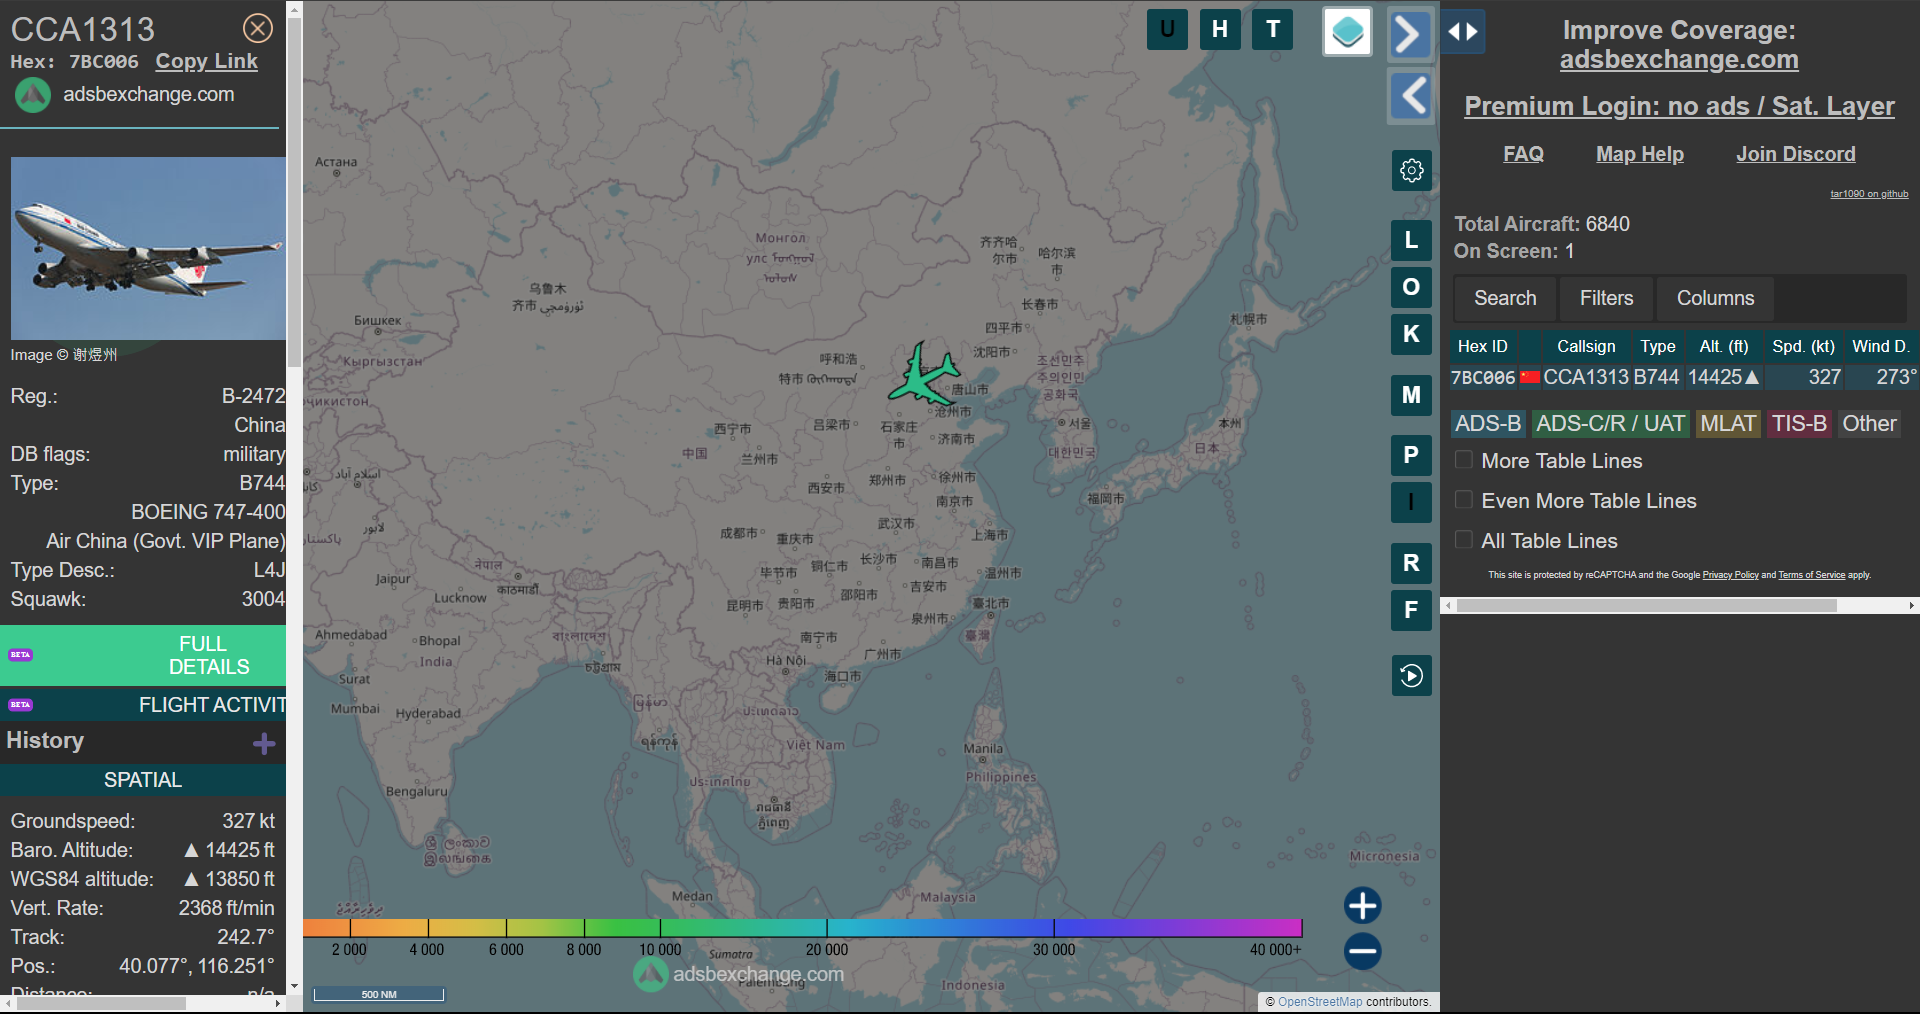View the Air China 747 photo thumbnail
Image resolution: width=1920 pixels, height=1014 pixels.
[x=148, y=248]
